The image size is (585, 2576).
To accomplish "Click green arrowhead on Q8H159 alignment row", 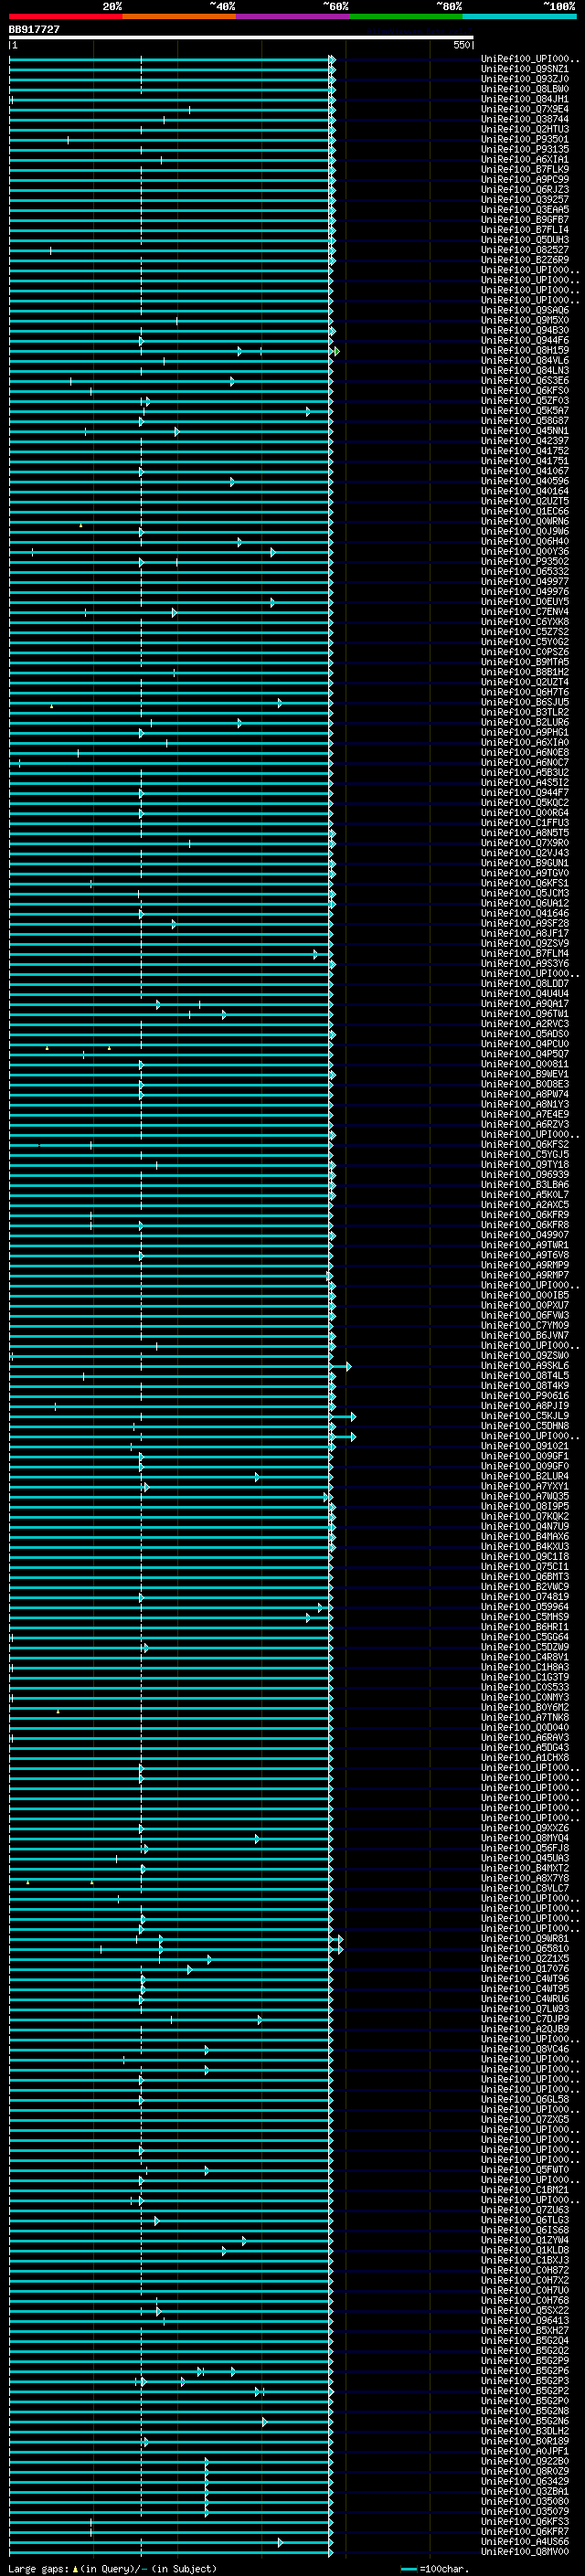I will [337, 351].
